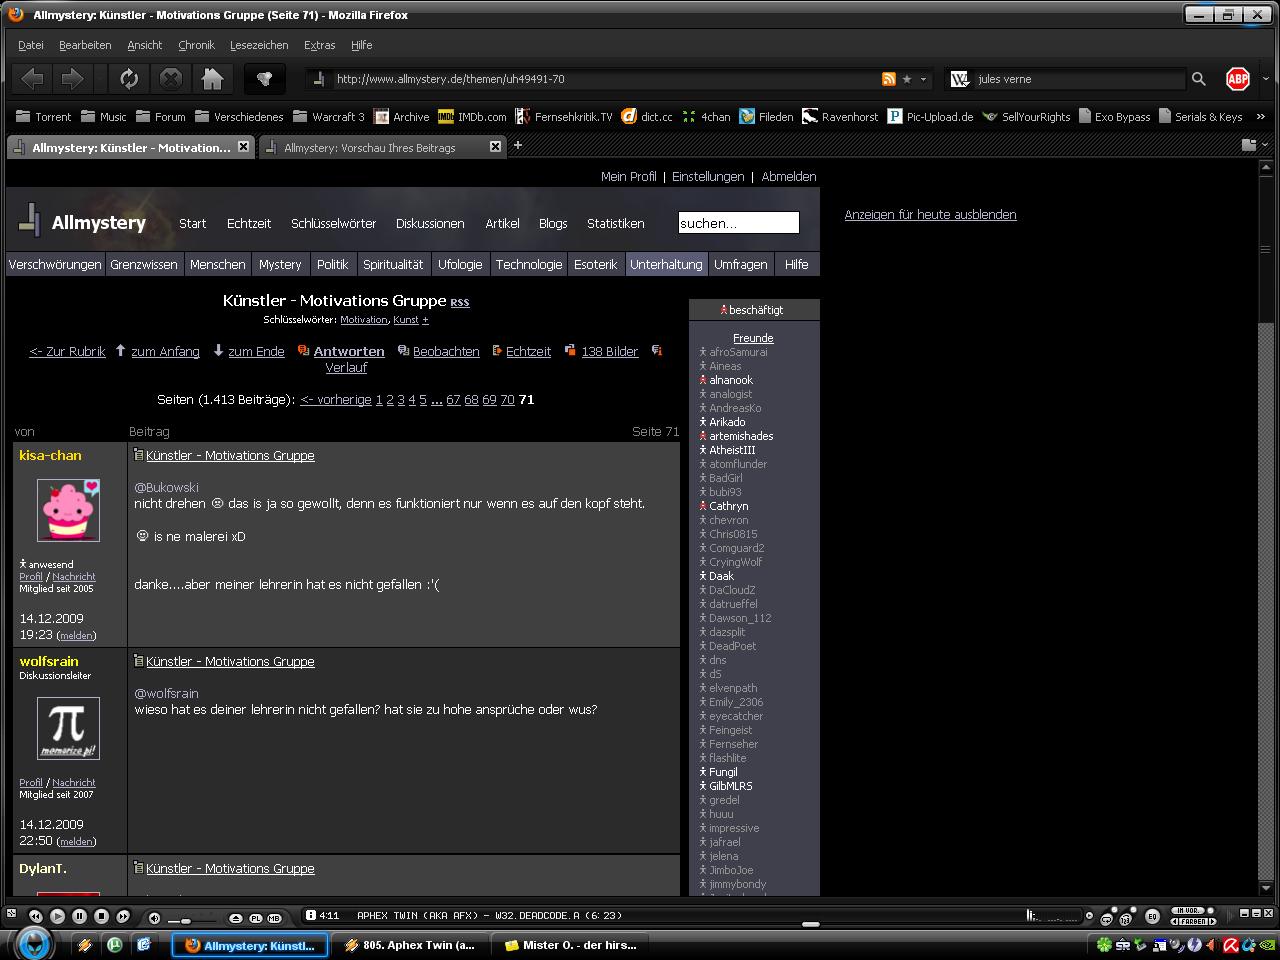Viewport: 1280px width, 960px height.
Task: Click the wolfsrain pi avatar
Action: [x=68, y=727]
